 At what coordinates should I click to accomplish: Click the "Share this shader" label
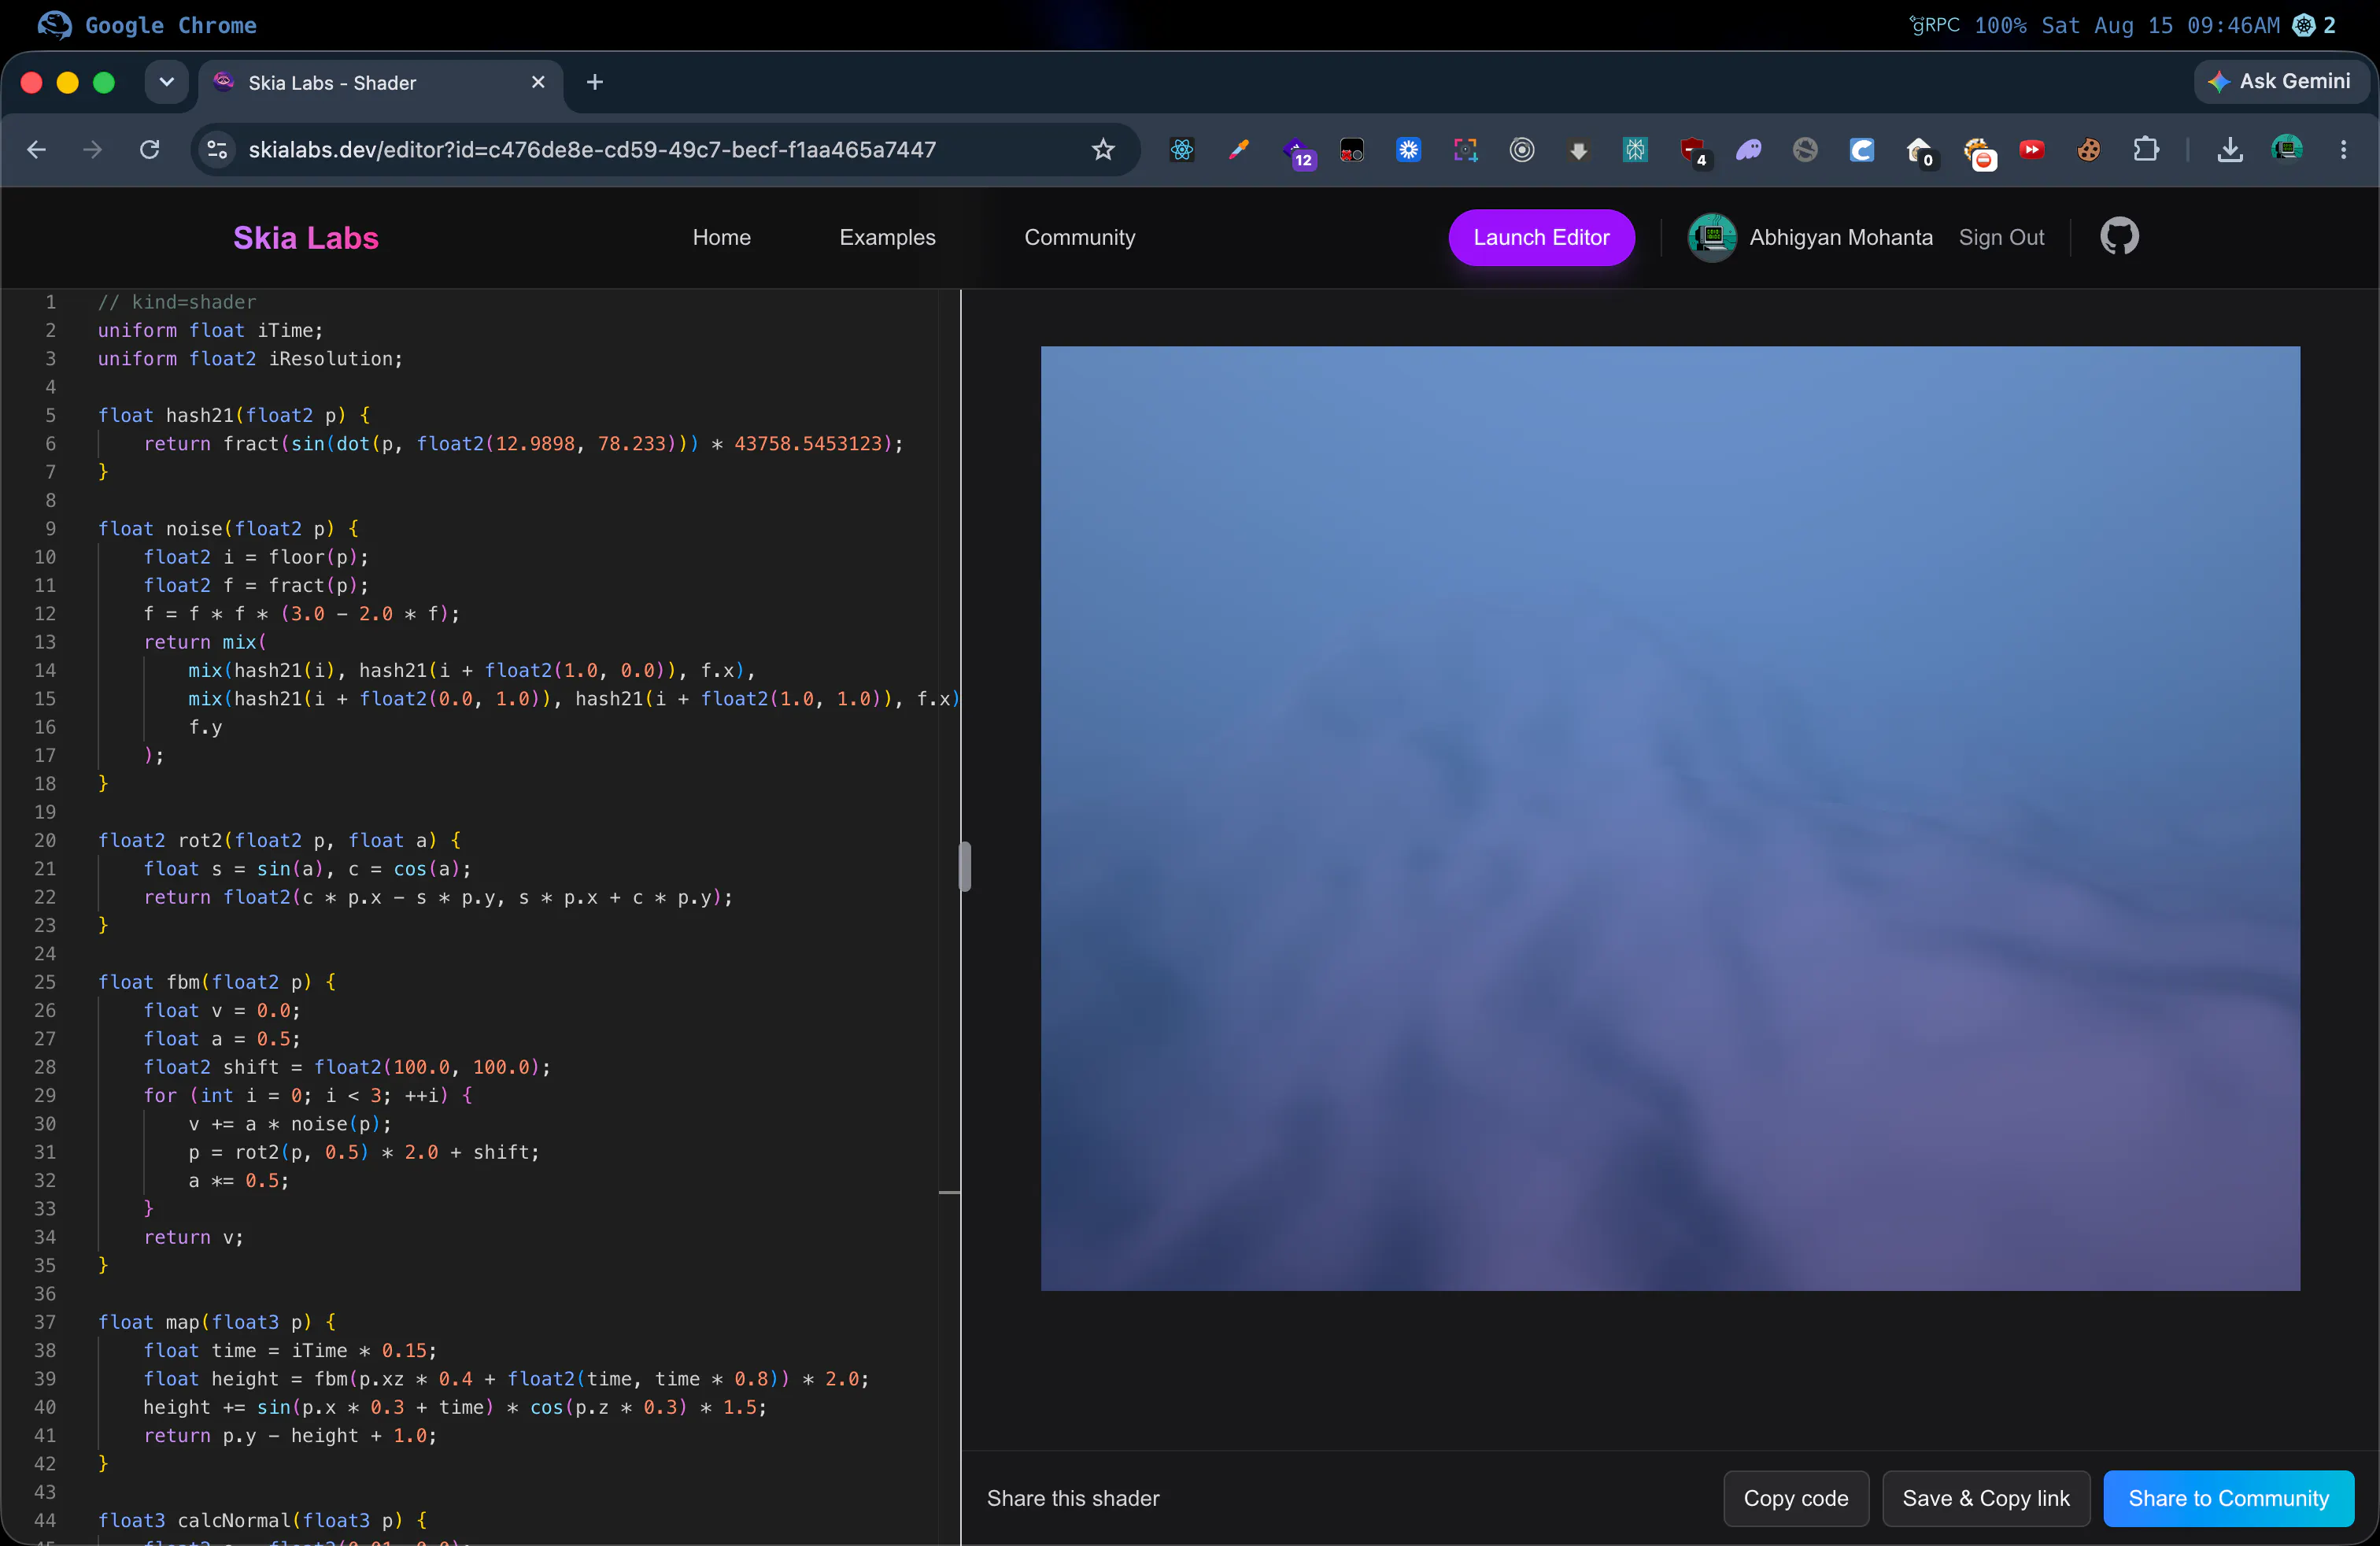1073,1498
